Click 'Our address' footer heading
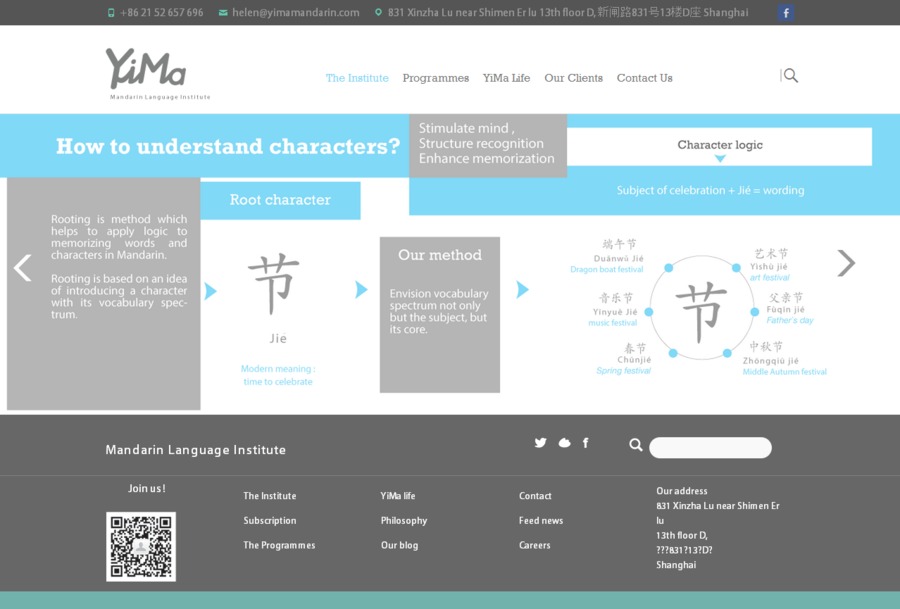900x609 pixels. click(682, 491)
